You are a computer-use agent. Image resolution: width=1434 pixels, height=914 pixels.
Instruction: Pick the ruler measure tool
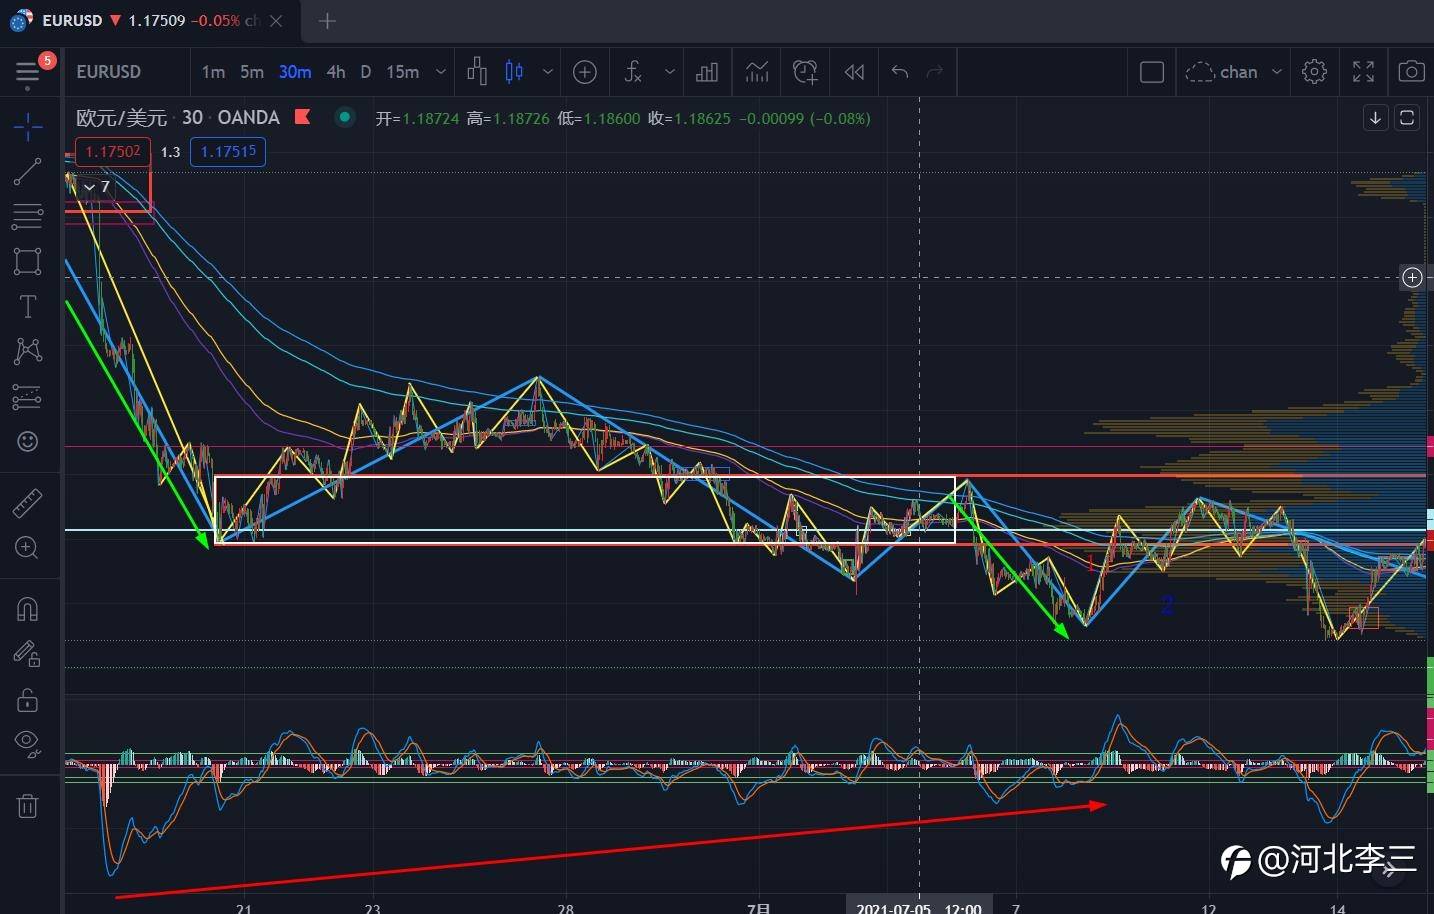pyautogui.click(x=28, y=502)
